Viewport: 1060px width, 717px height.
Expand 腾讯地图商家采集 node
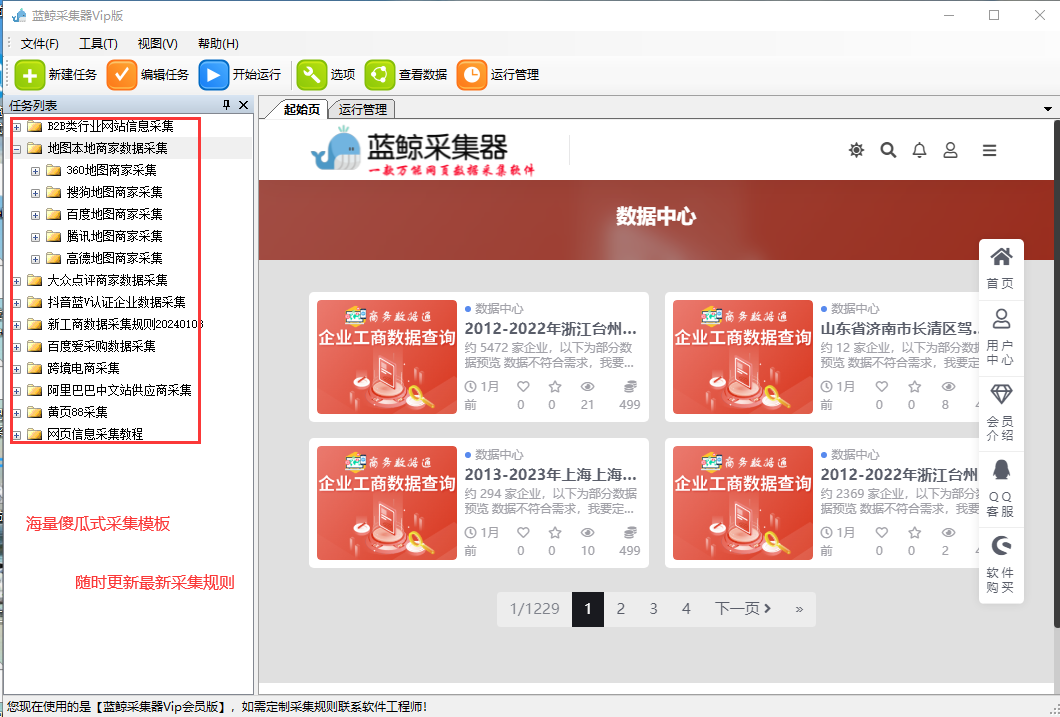point(36,237)
